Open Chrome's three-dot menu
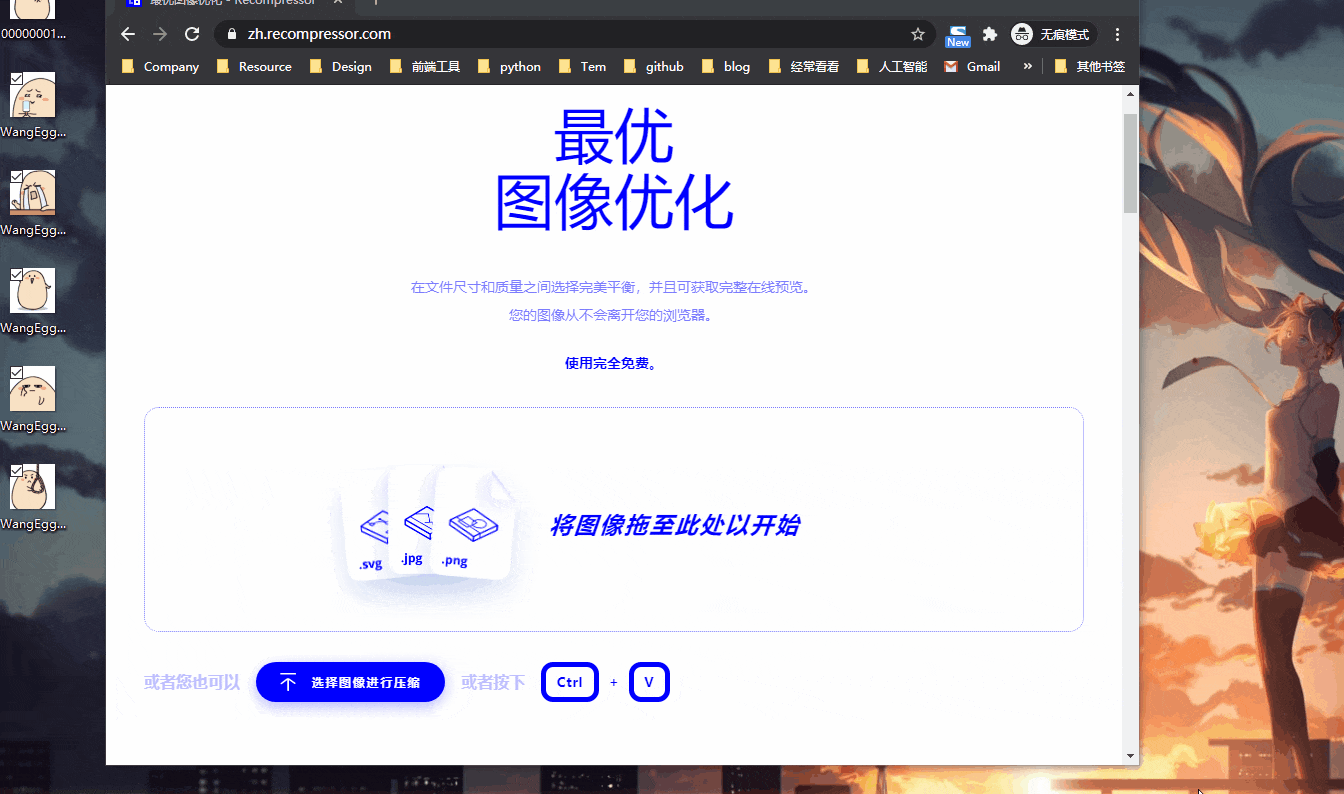The height and width of the screenshot is (794, 1344). coord(1118,34)
